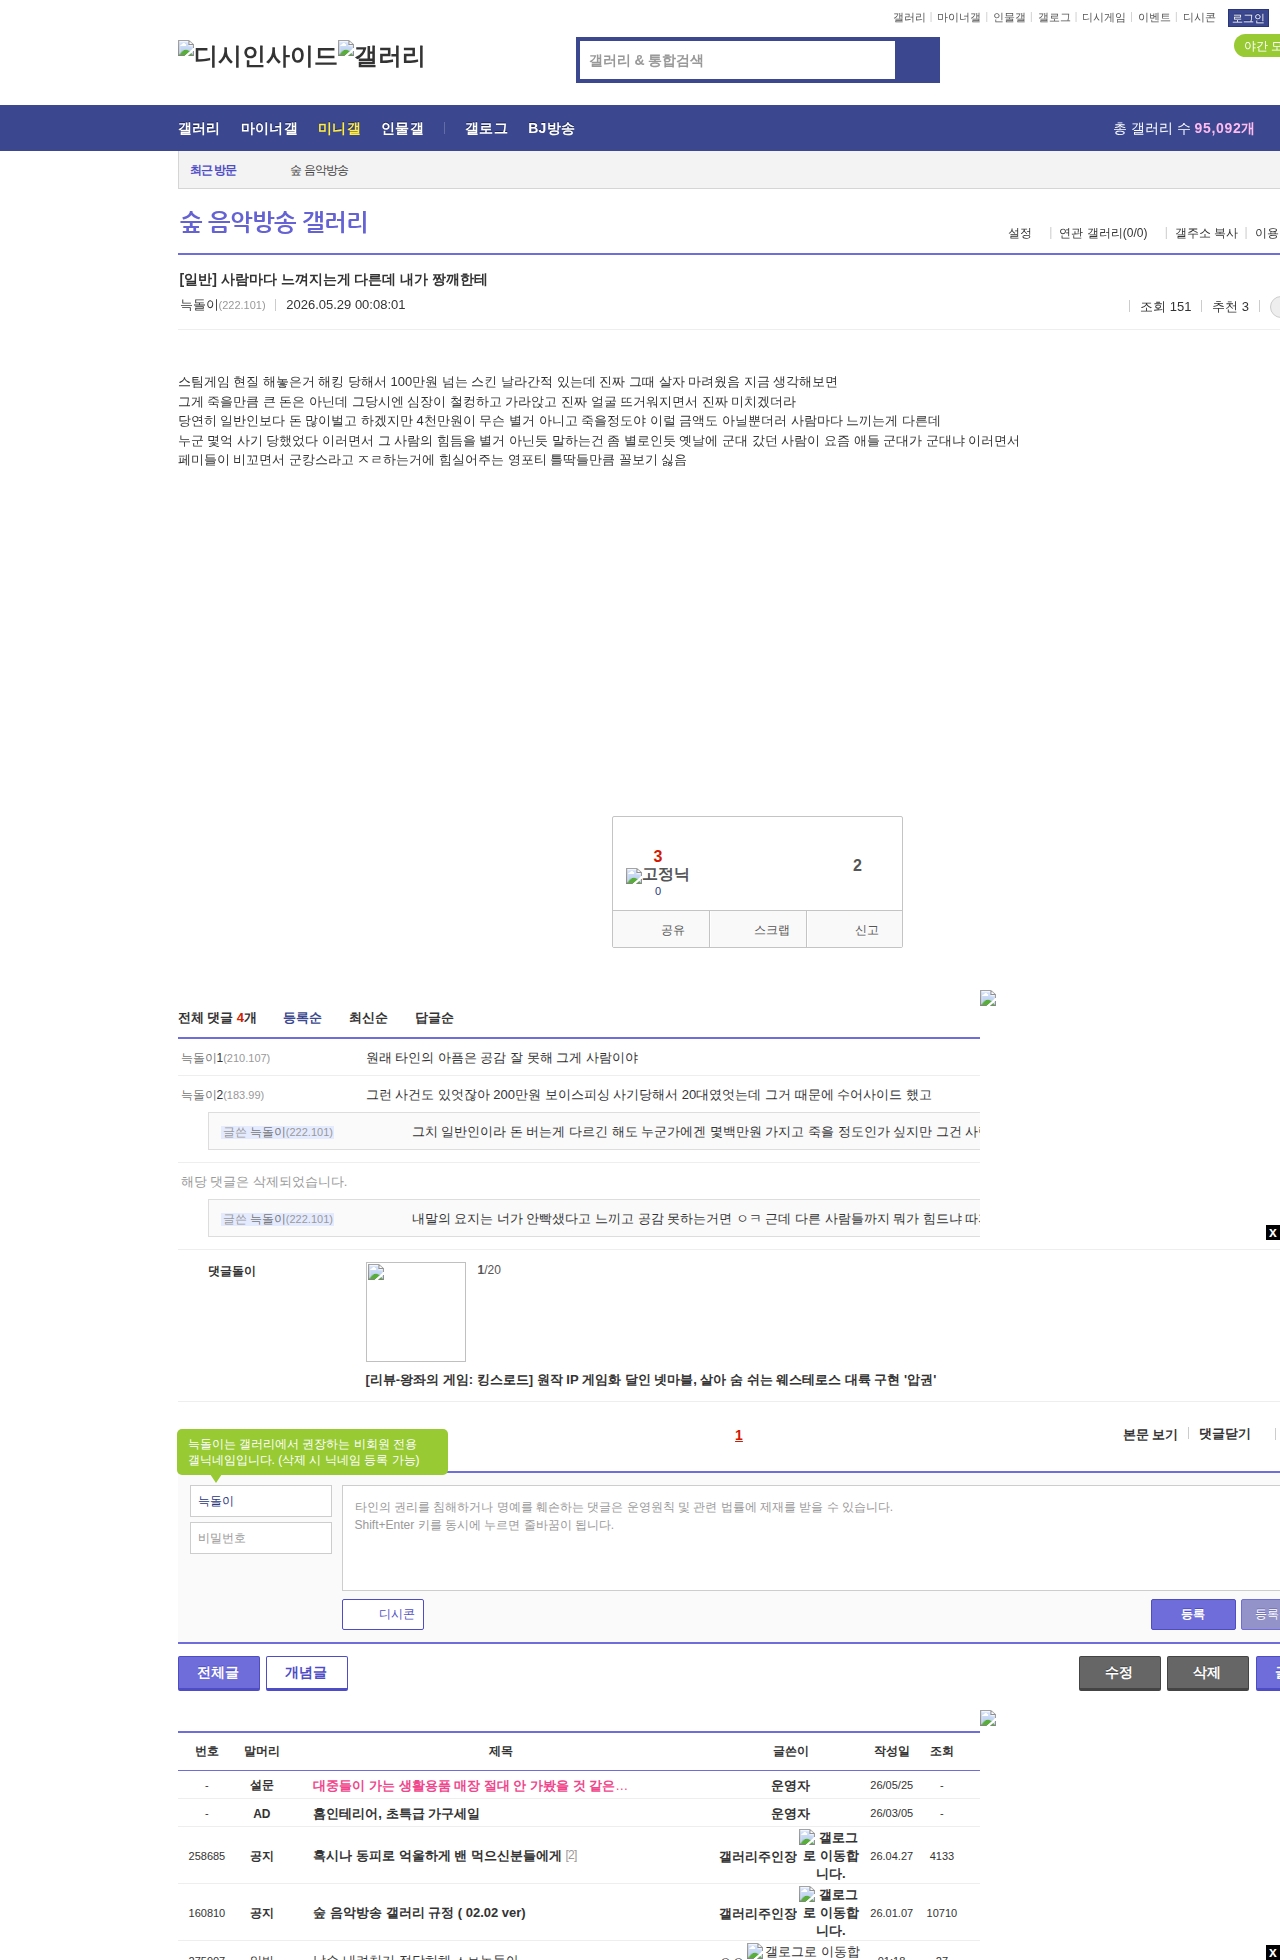1280x1960 pixels.
Task: Open 숲 음악방송 in the 최근 방문 bar
Action: [319, 170]
